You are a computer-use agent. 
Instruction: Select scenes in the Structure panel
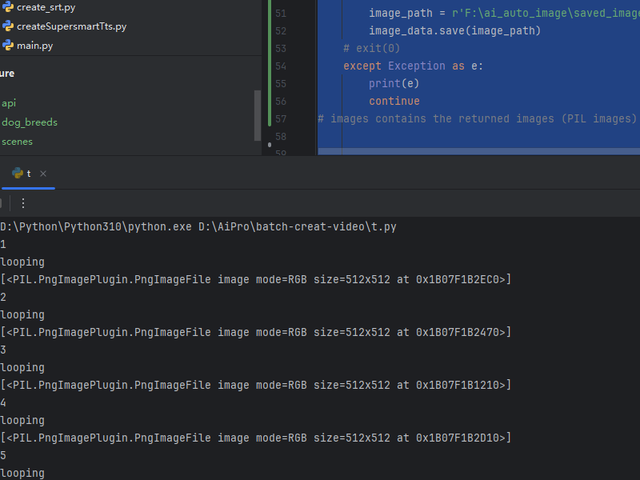(17, 141)
